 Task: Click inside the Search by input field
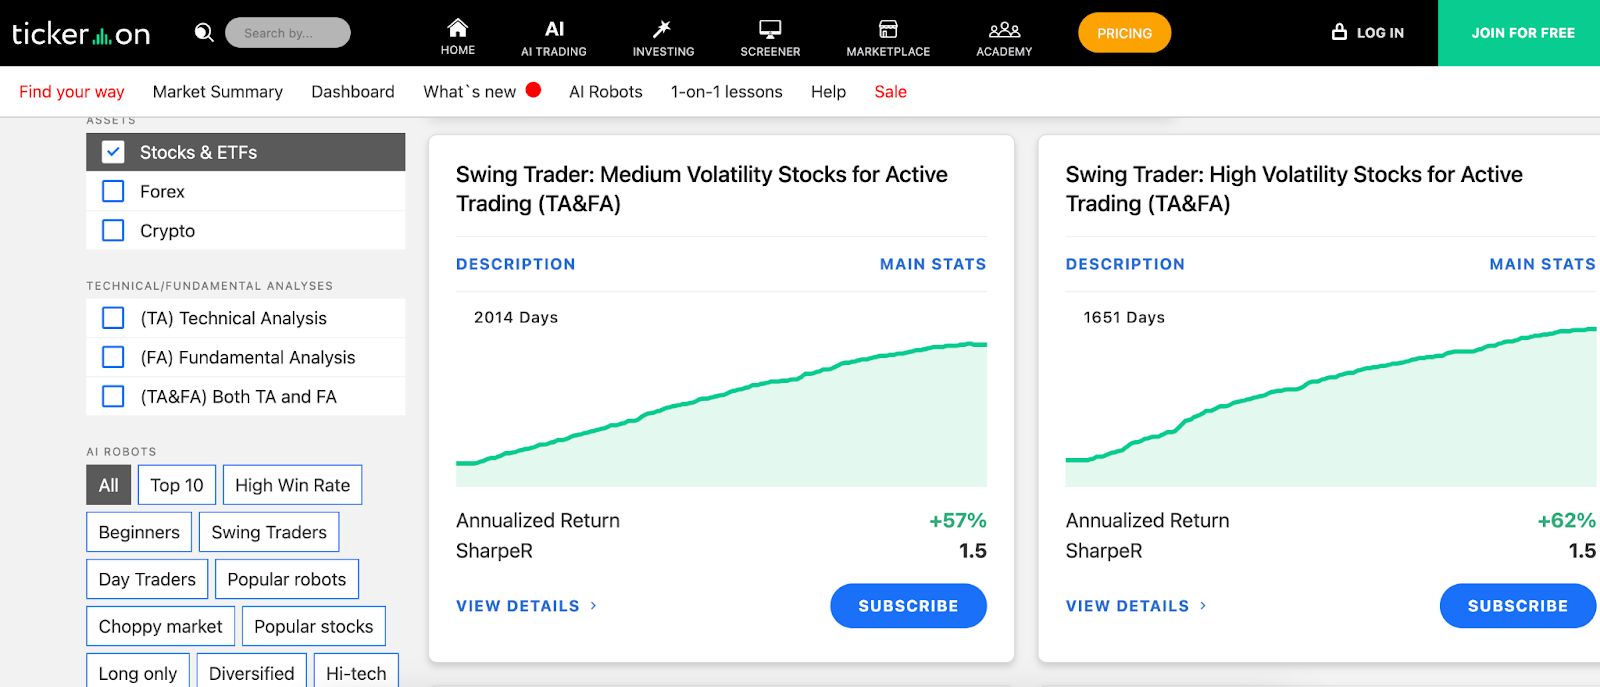coord(288,32)
